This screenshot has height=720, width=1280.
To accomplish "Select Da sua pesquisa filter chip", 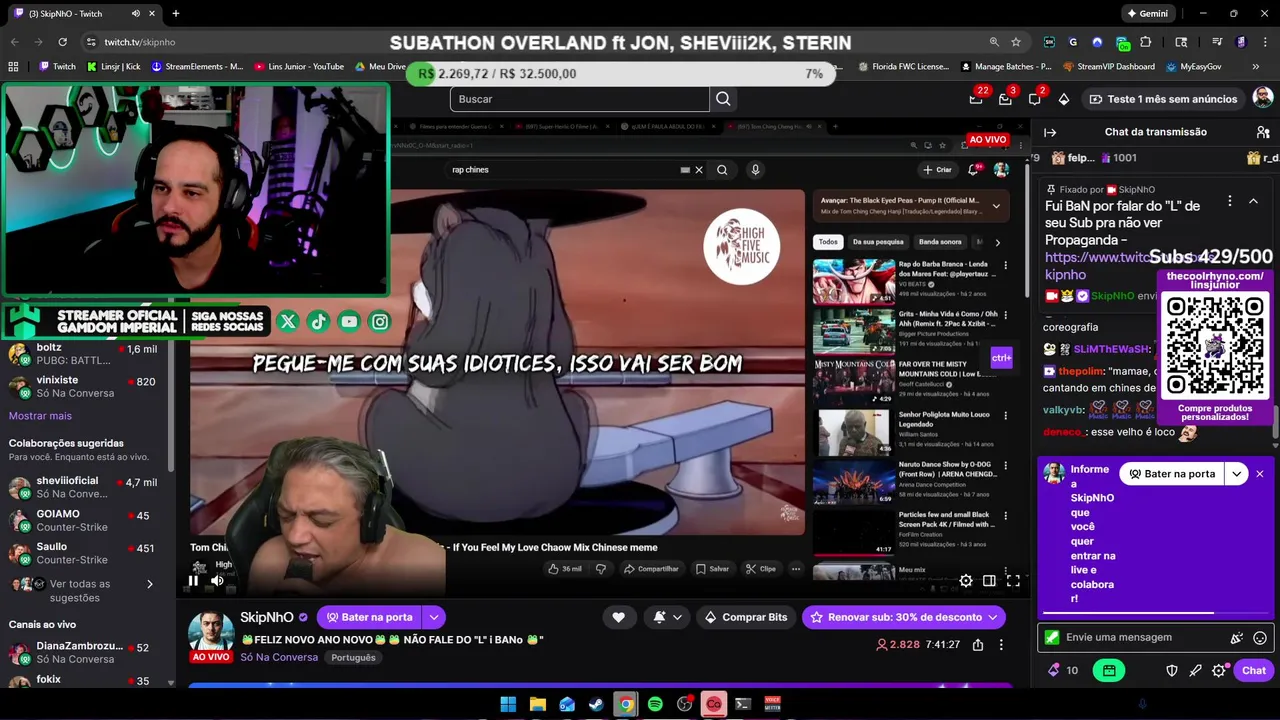I will tap(878, 242).
